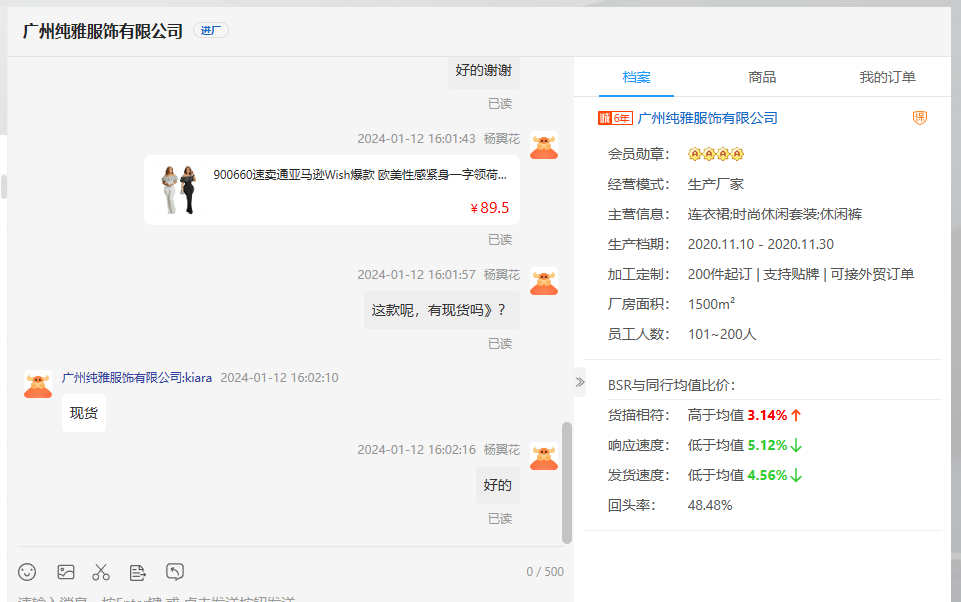Open the quick phrases document icon
This screenshot has width=961, height=602.
coord(138,572)
